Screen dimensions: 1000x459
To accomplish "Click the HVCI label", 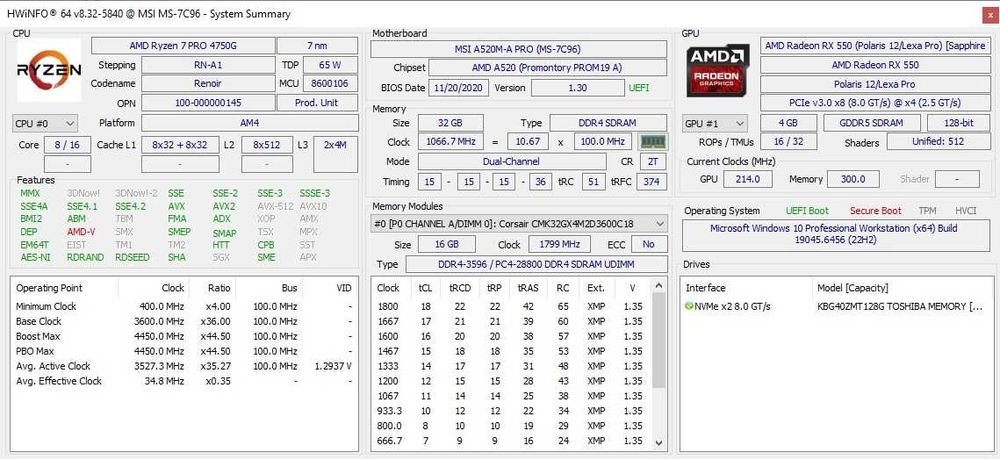I will tap(966, 211).
